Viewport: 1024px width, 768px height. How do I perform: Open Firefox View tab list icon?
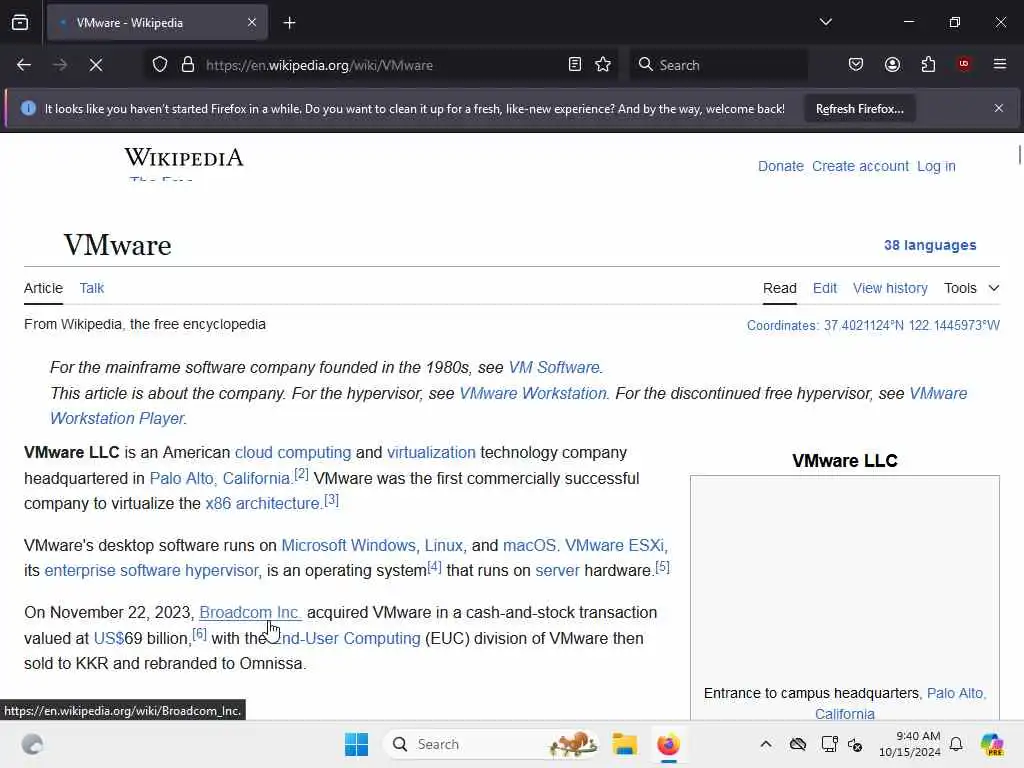[20, 22]
